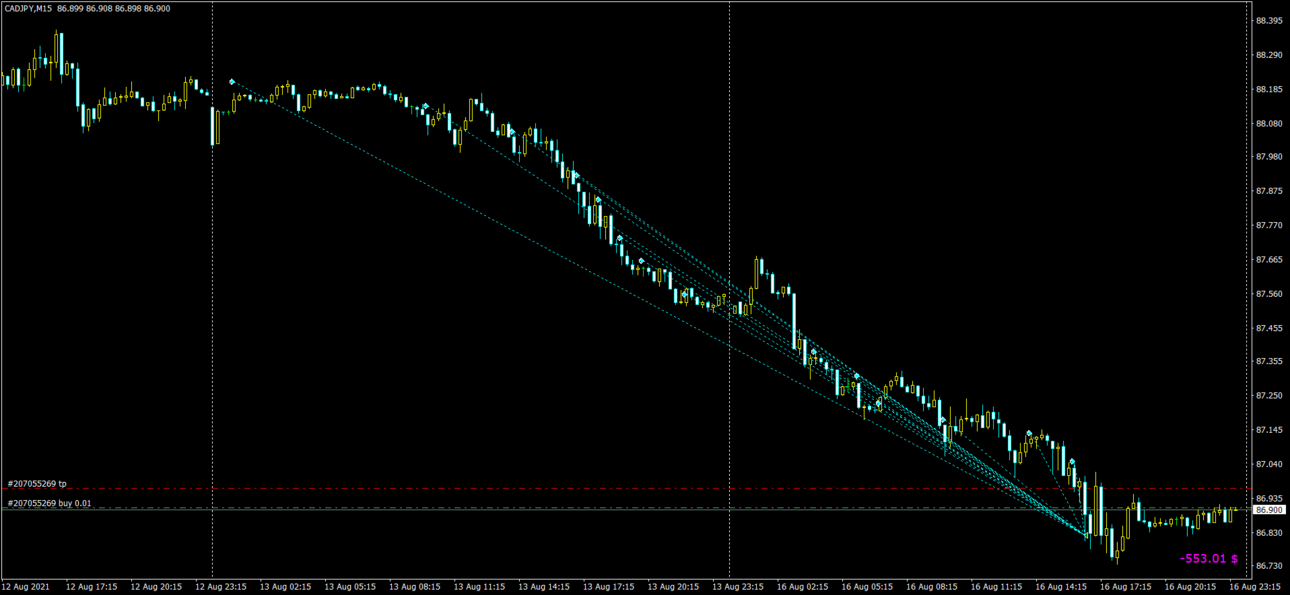Click price scale label 87.355
Screen dimensions: 1290x595
tap(1269, 361)
